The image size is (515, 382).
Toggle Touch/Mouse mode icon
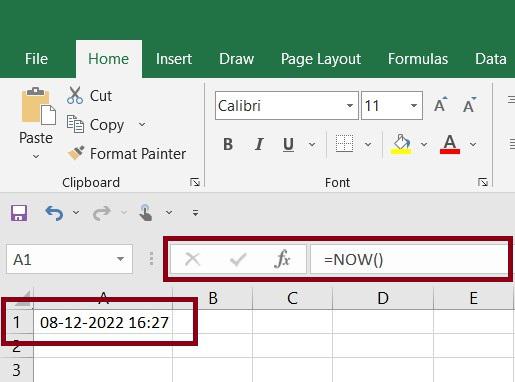[146, 213]
